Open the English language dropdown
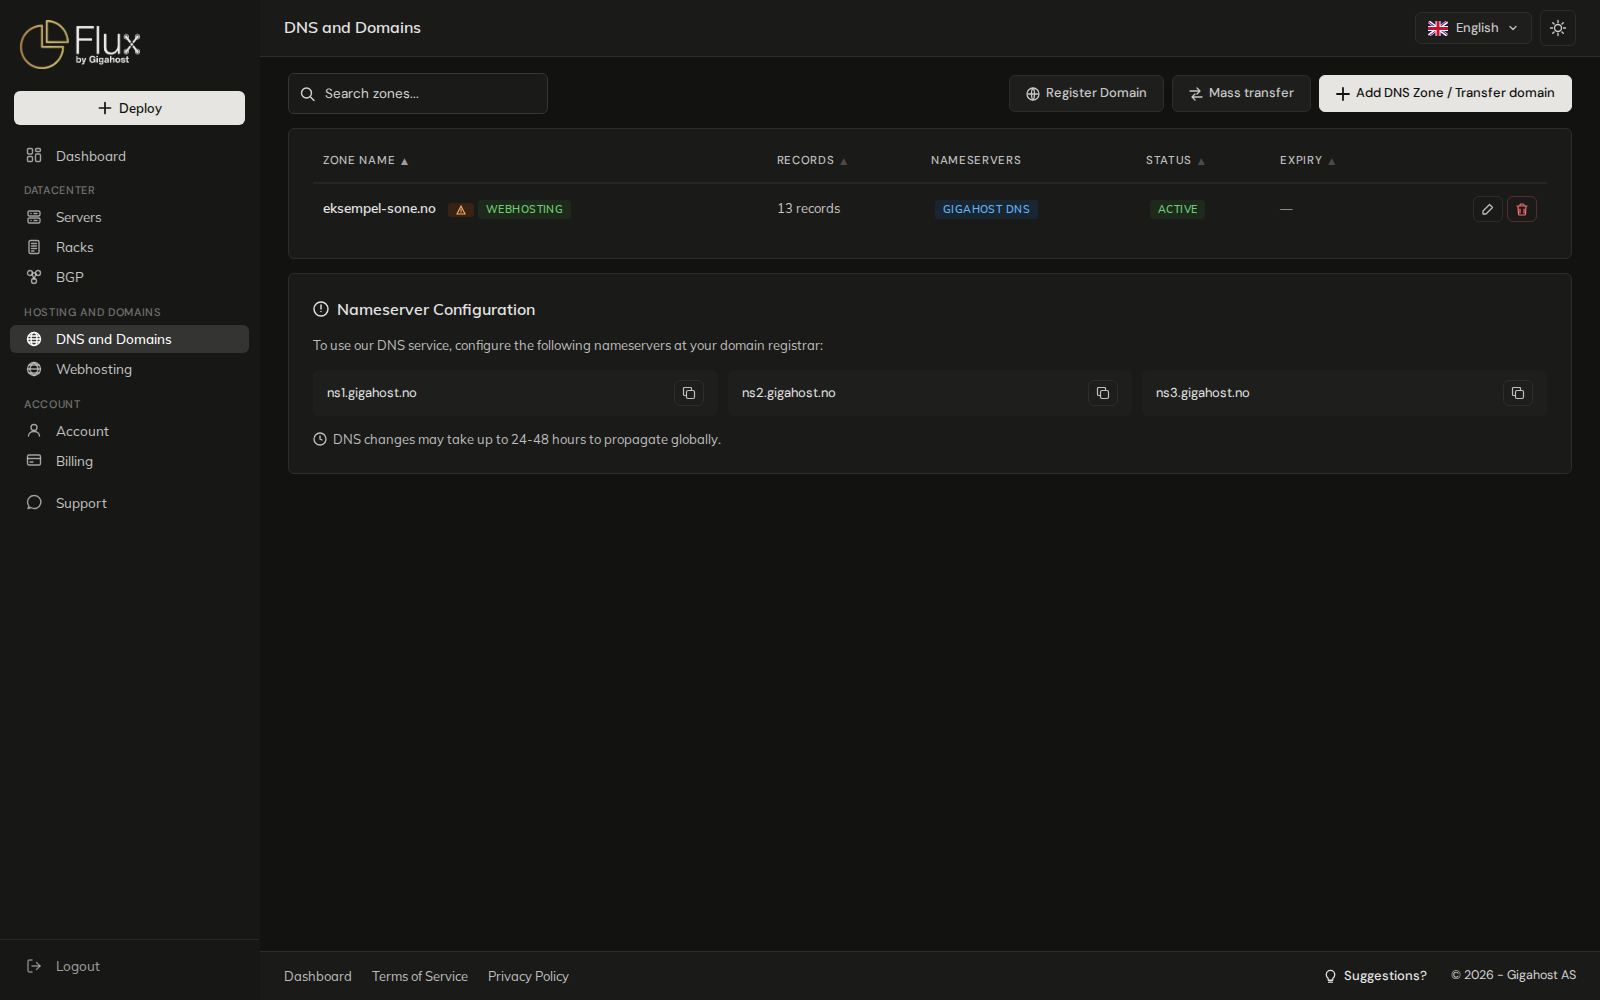The image size is (1600, 1000). click(1473, 28)
